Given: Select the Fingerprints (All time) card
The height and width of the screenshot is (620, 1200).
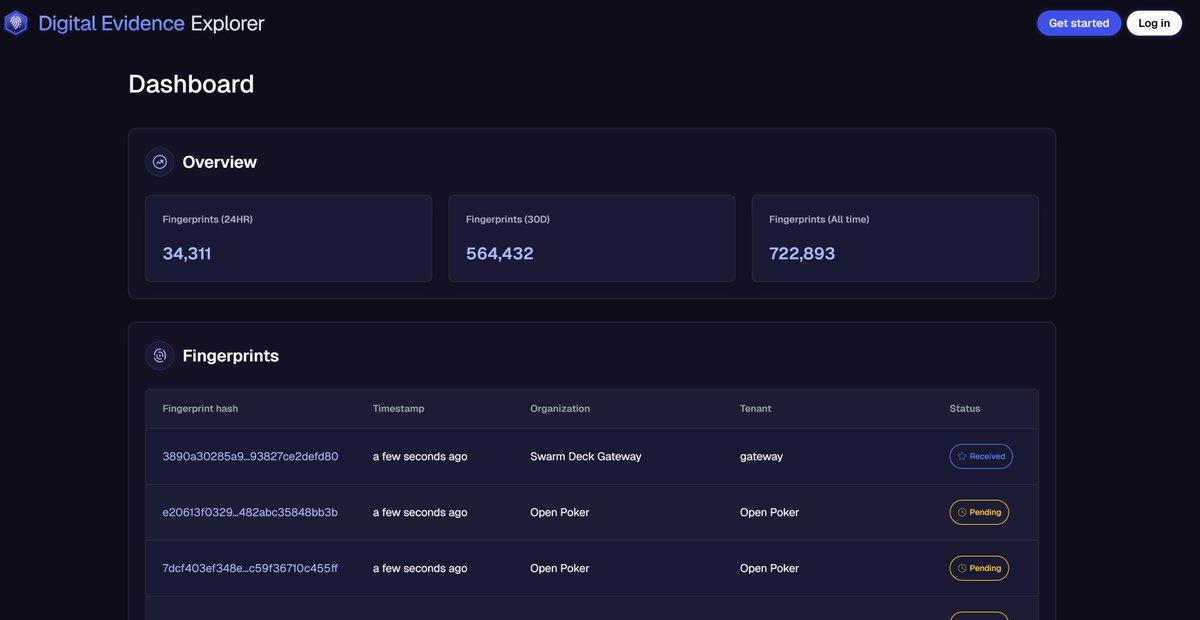Looking at the screenshot, I should pos(895,238).
